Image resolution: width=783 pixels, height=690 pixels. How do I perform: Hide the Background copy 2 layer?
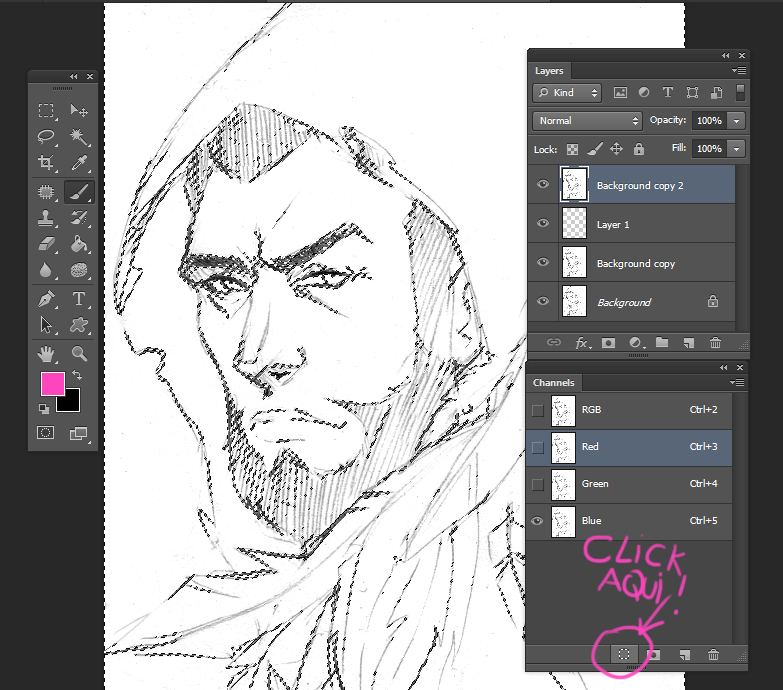[x=543, y=185]
